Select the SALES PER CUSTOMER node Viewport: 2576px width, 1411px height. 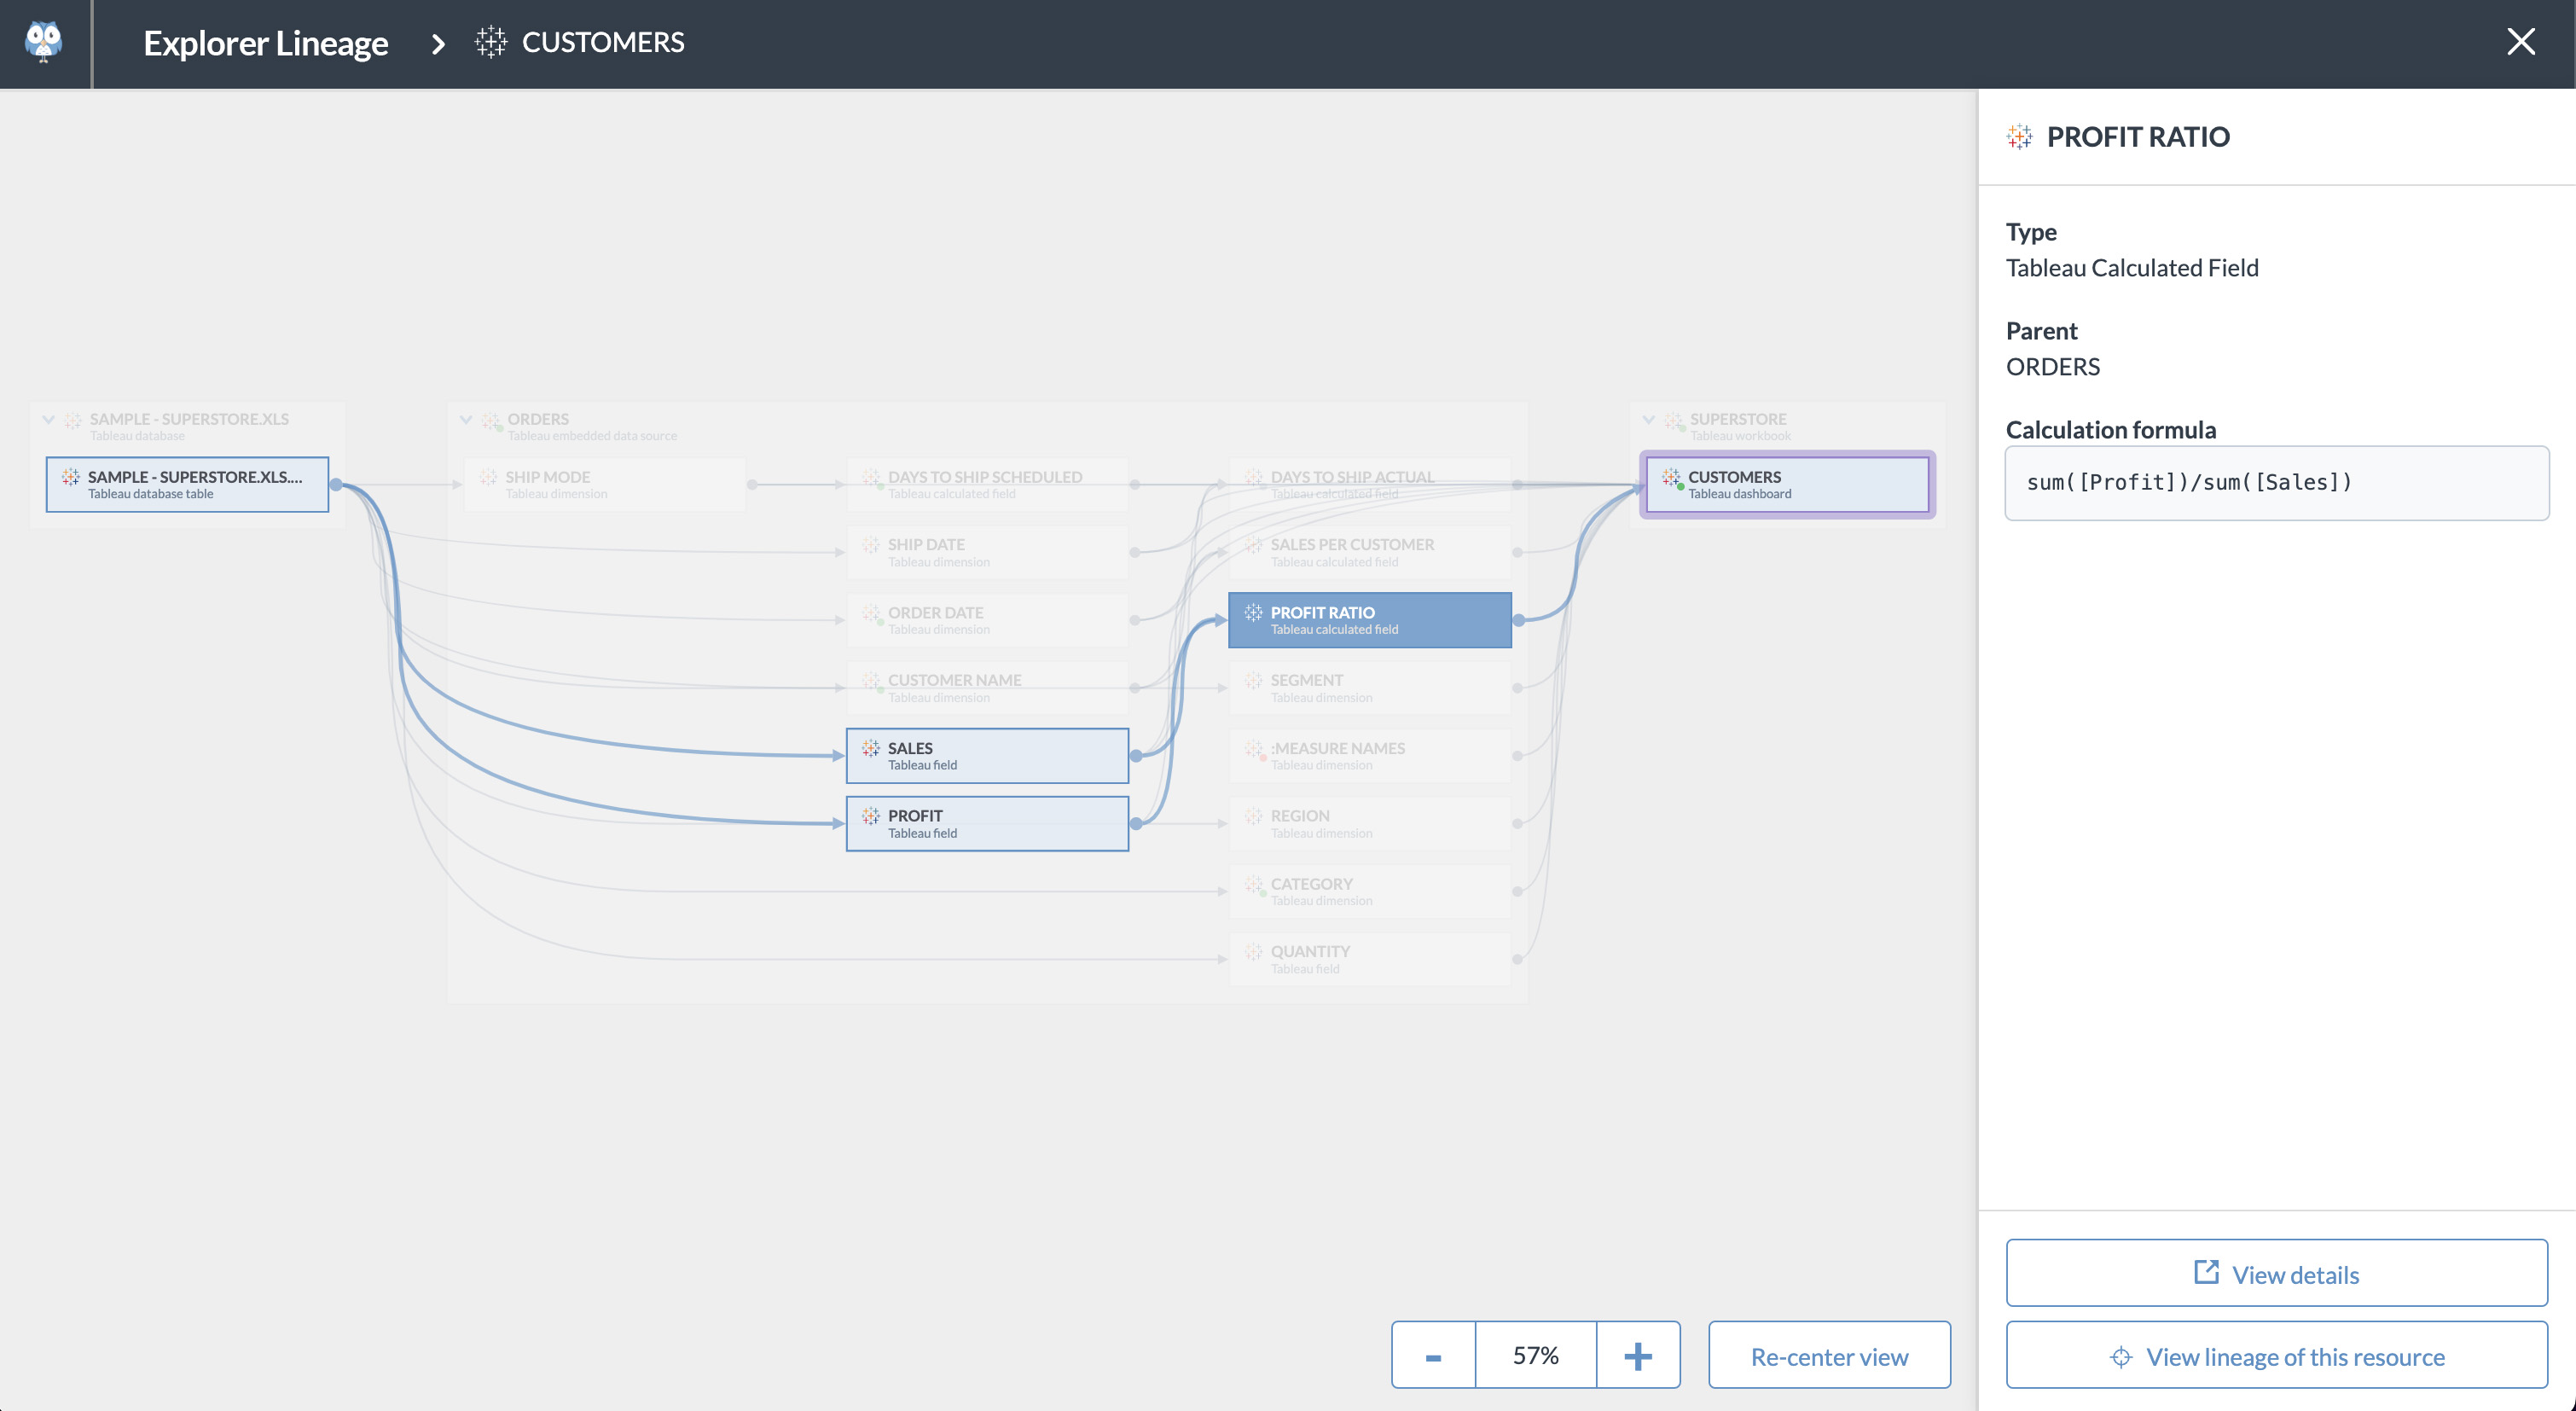(x=1369, y=552)
